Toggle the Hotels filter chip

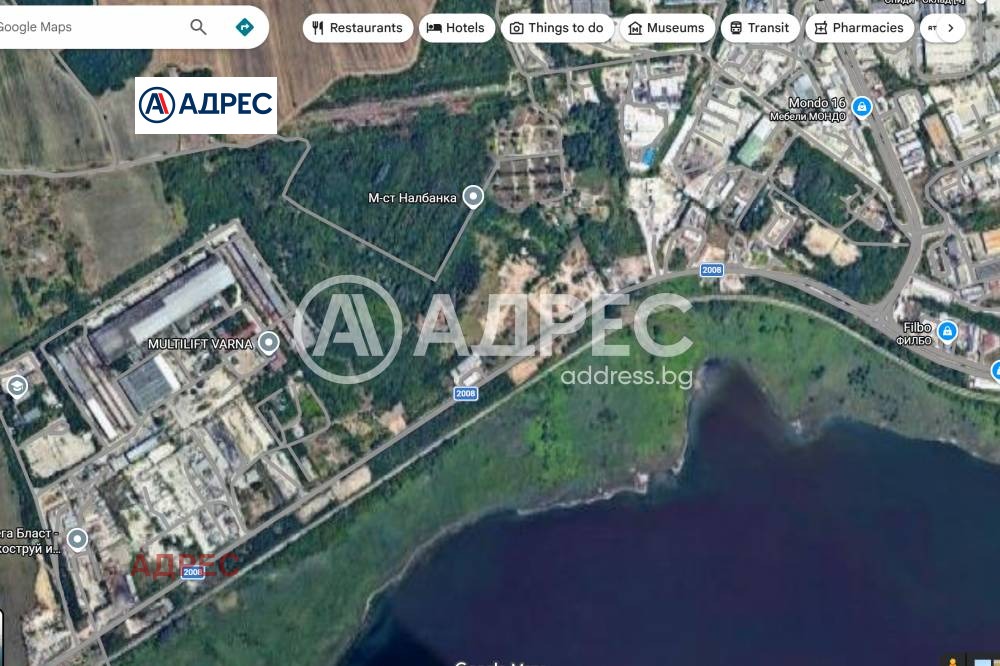457,27
